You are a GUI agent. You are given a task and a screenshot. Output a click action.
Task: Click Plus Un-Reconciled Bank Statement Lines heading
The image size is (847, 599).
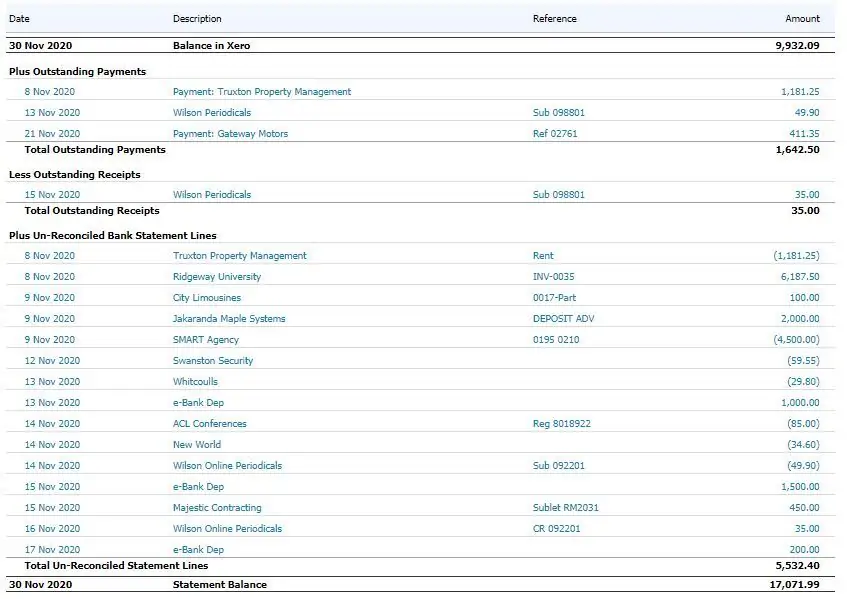pyautogui.click(x=112, y=236)
